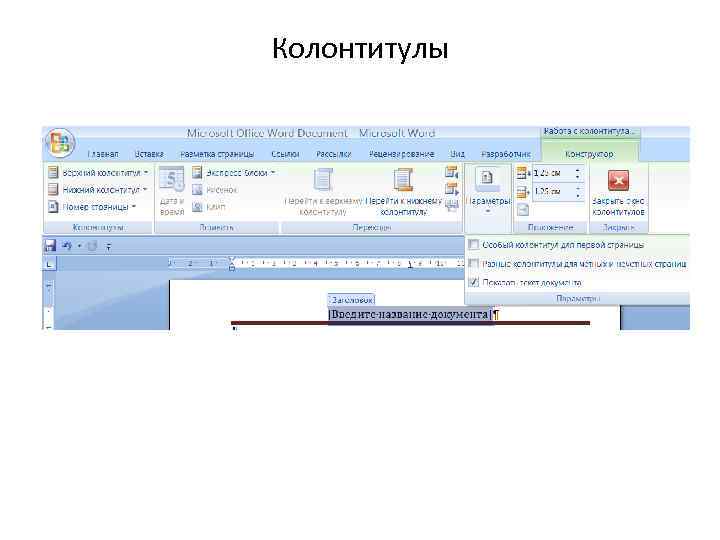Open the Экспресс-блоки dropdown
Viewport: 720px width, 540px height.
[234, 173]
